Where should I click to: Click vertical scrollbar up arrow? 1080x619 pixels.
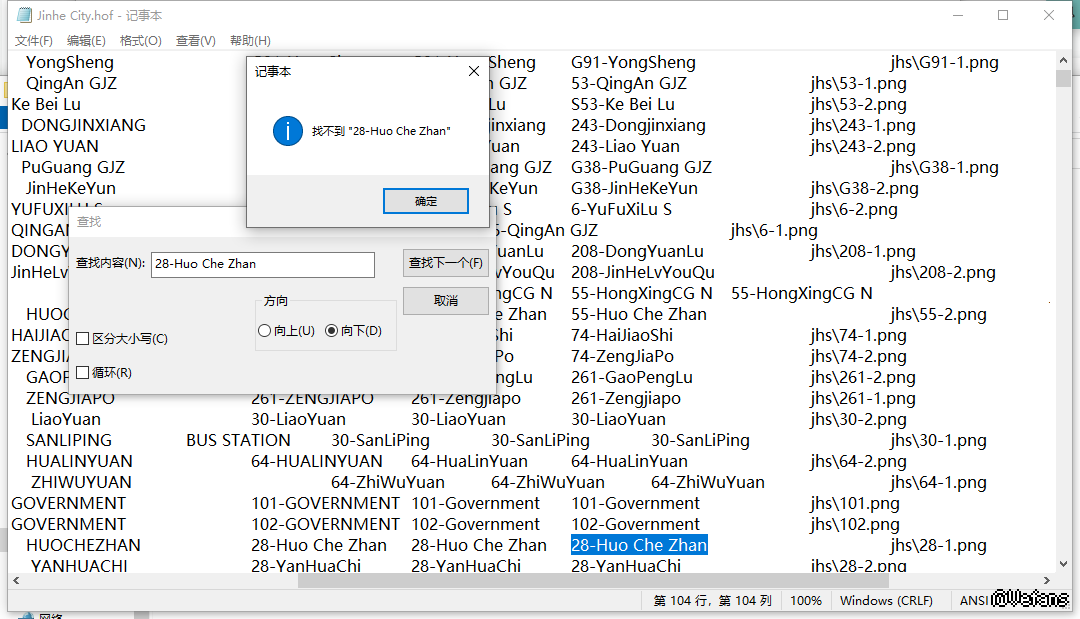click(1063, 61)
